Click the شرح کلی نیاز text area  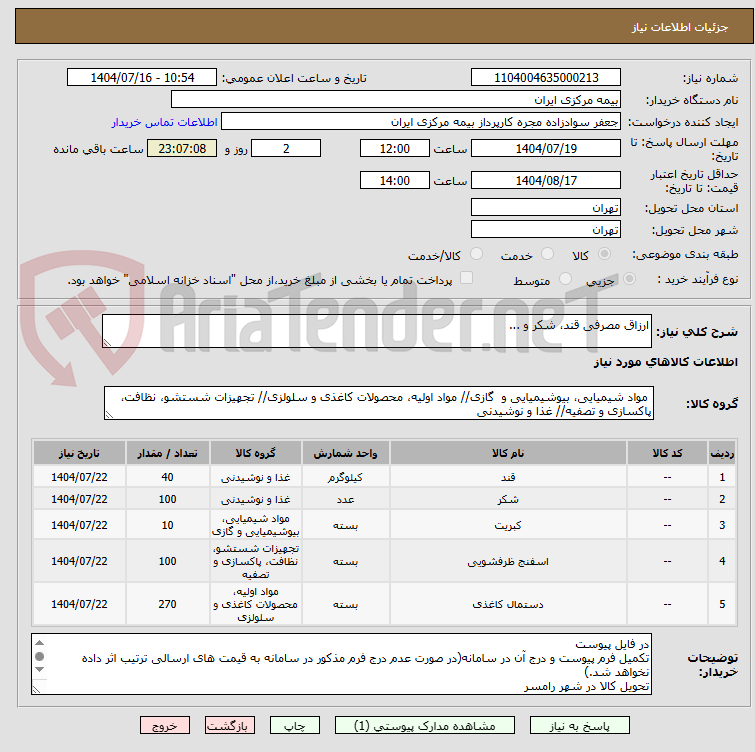point(377,331)
